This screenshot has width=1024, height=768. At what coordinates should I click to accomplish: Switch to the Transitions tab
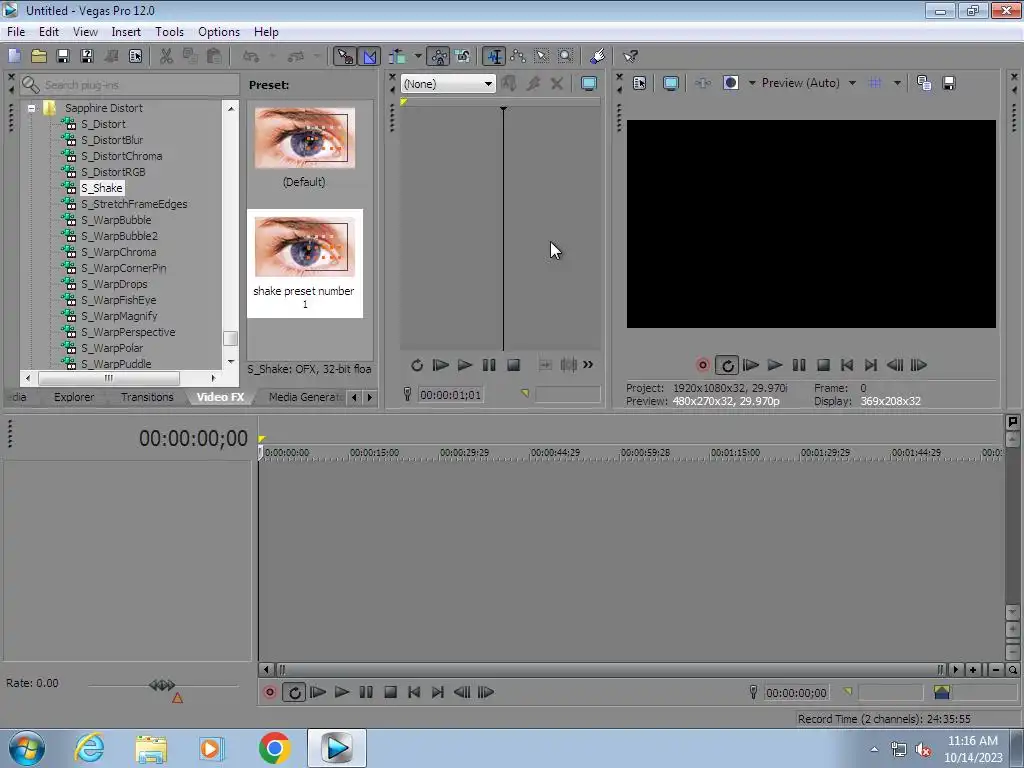coord(147,397)
